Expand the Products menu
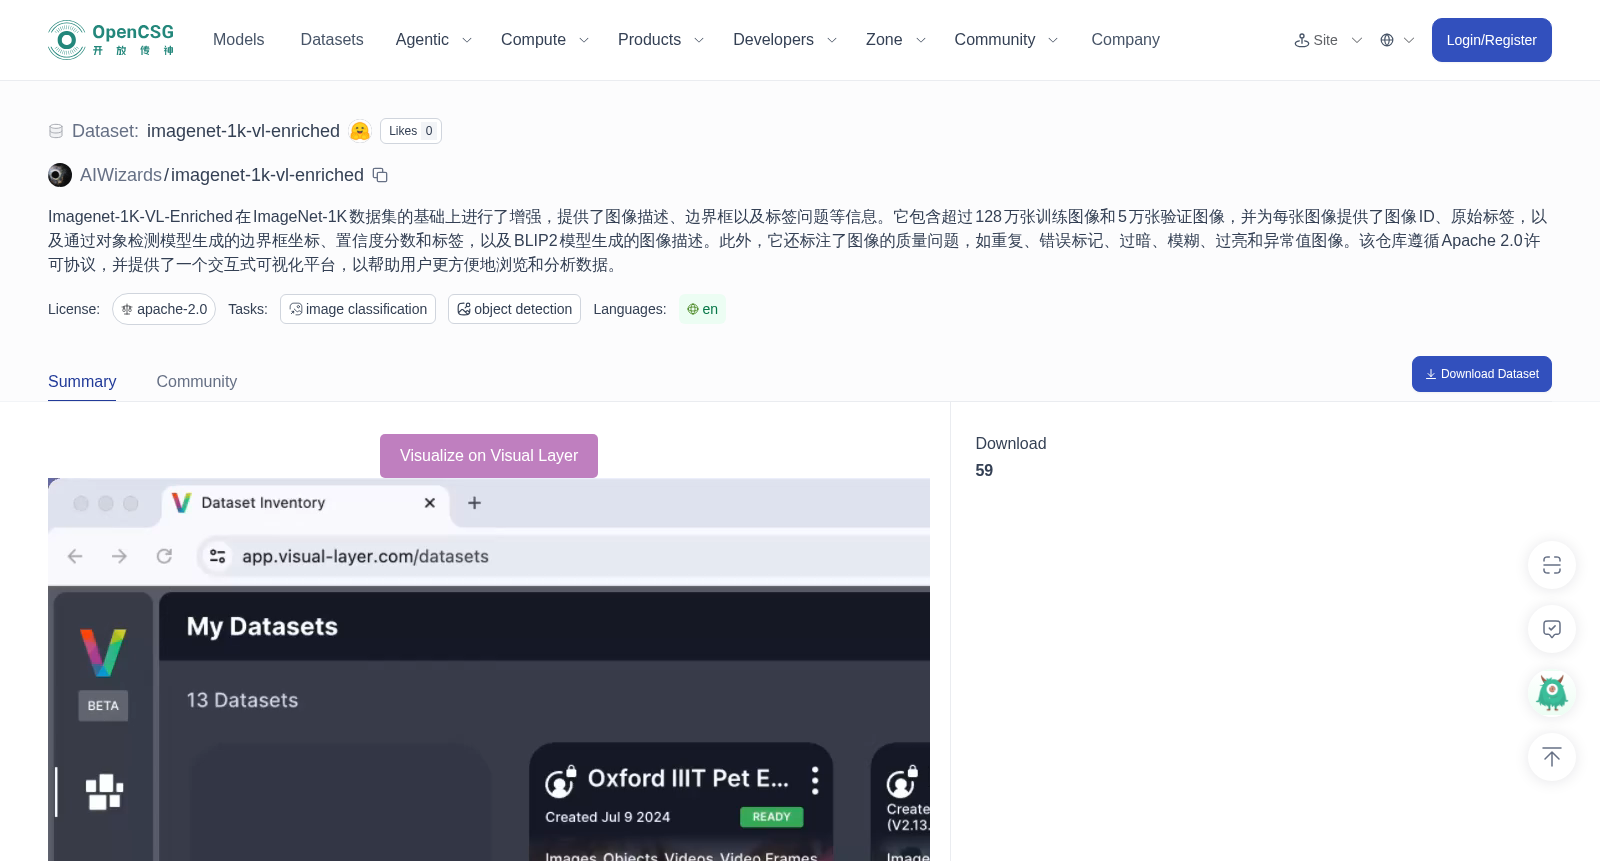 [661, 40]
